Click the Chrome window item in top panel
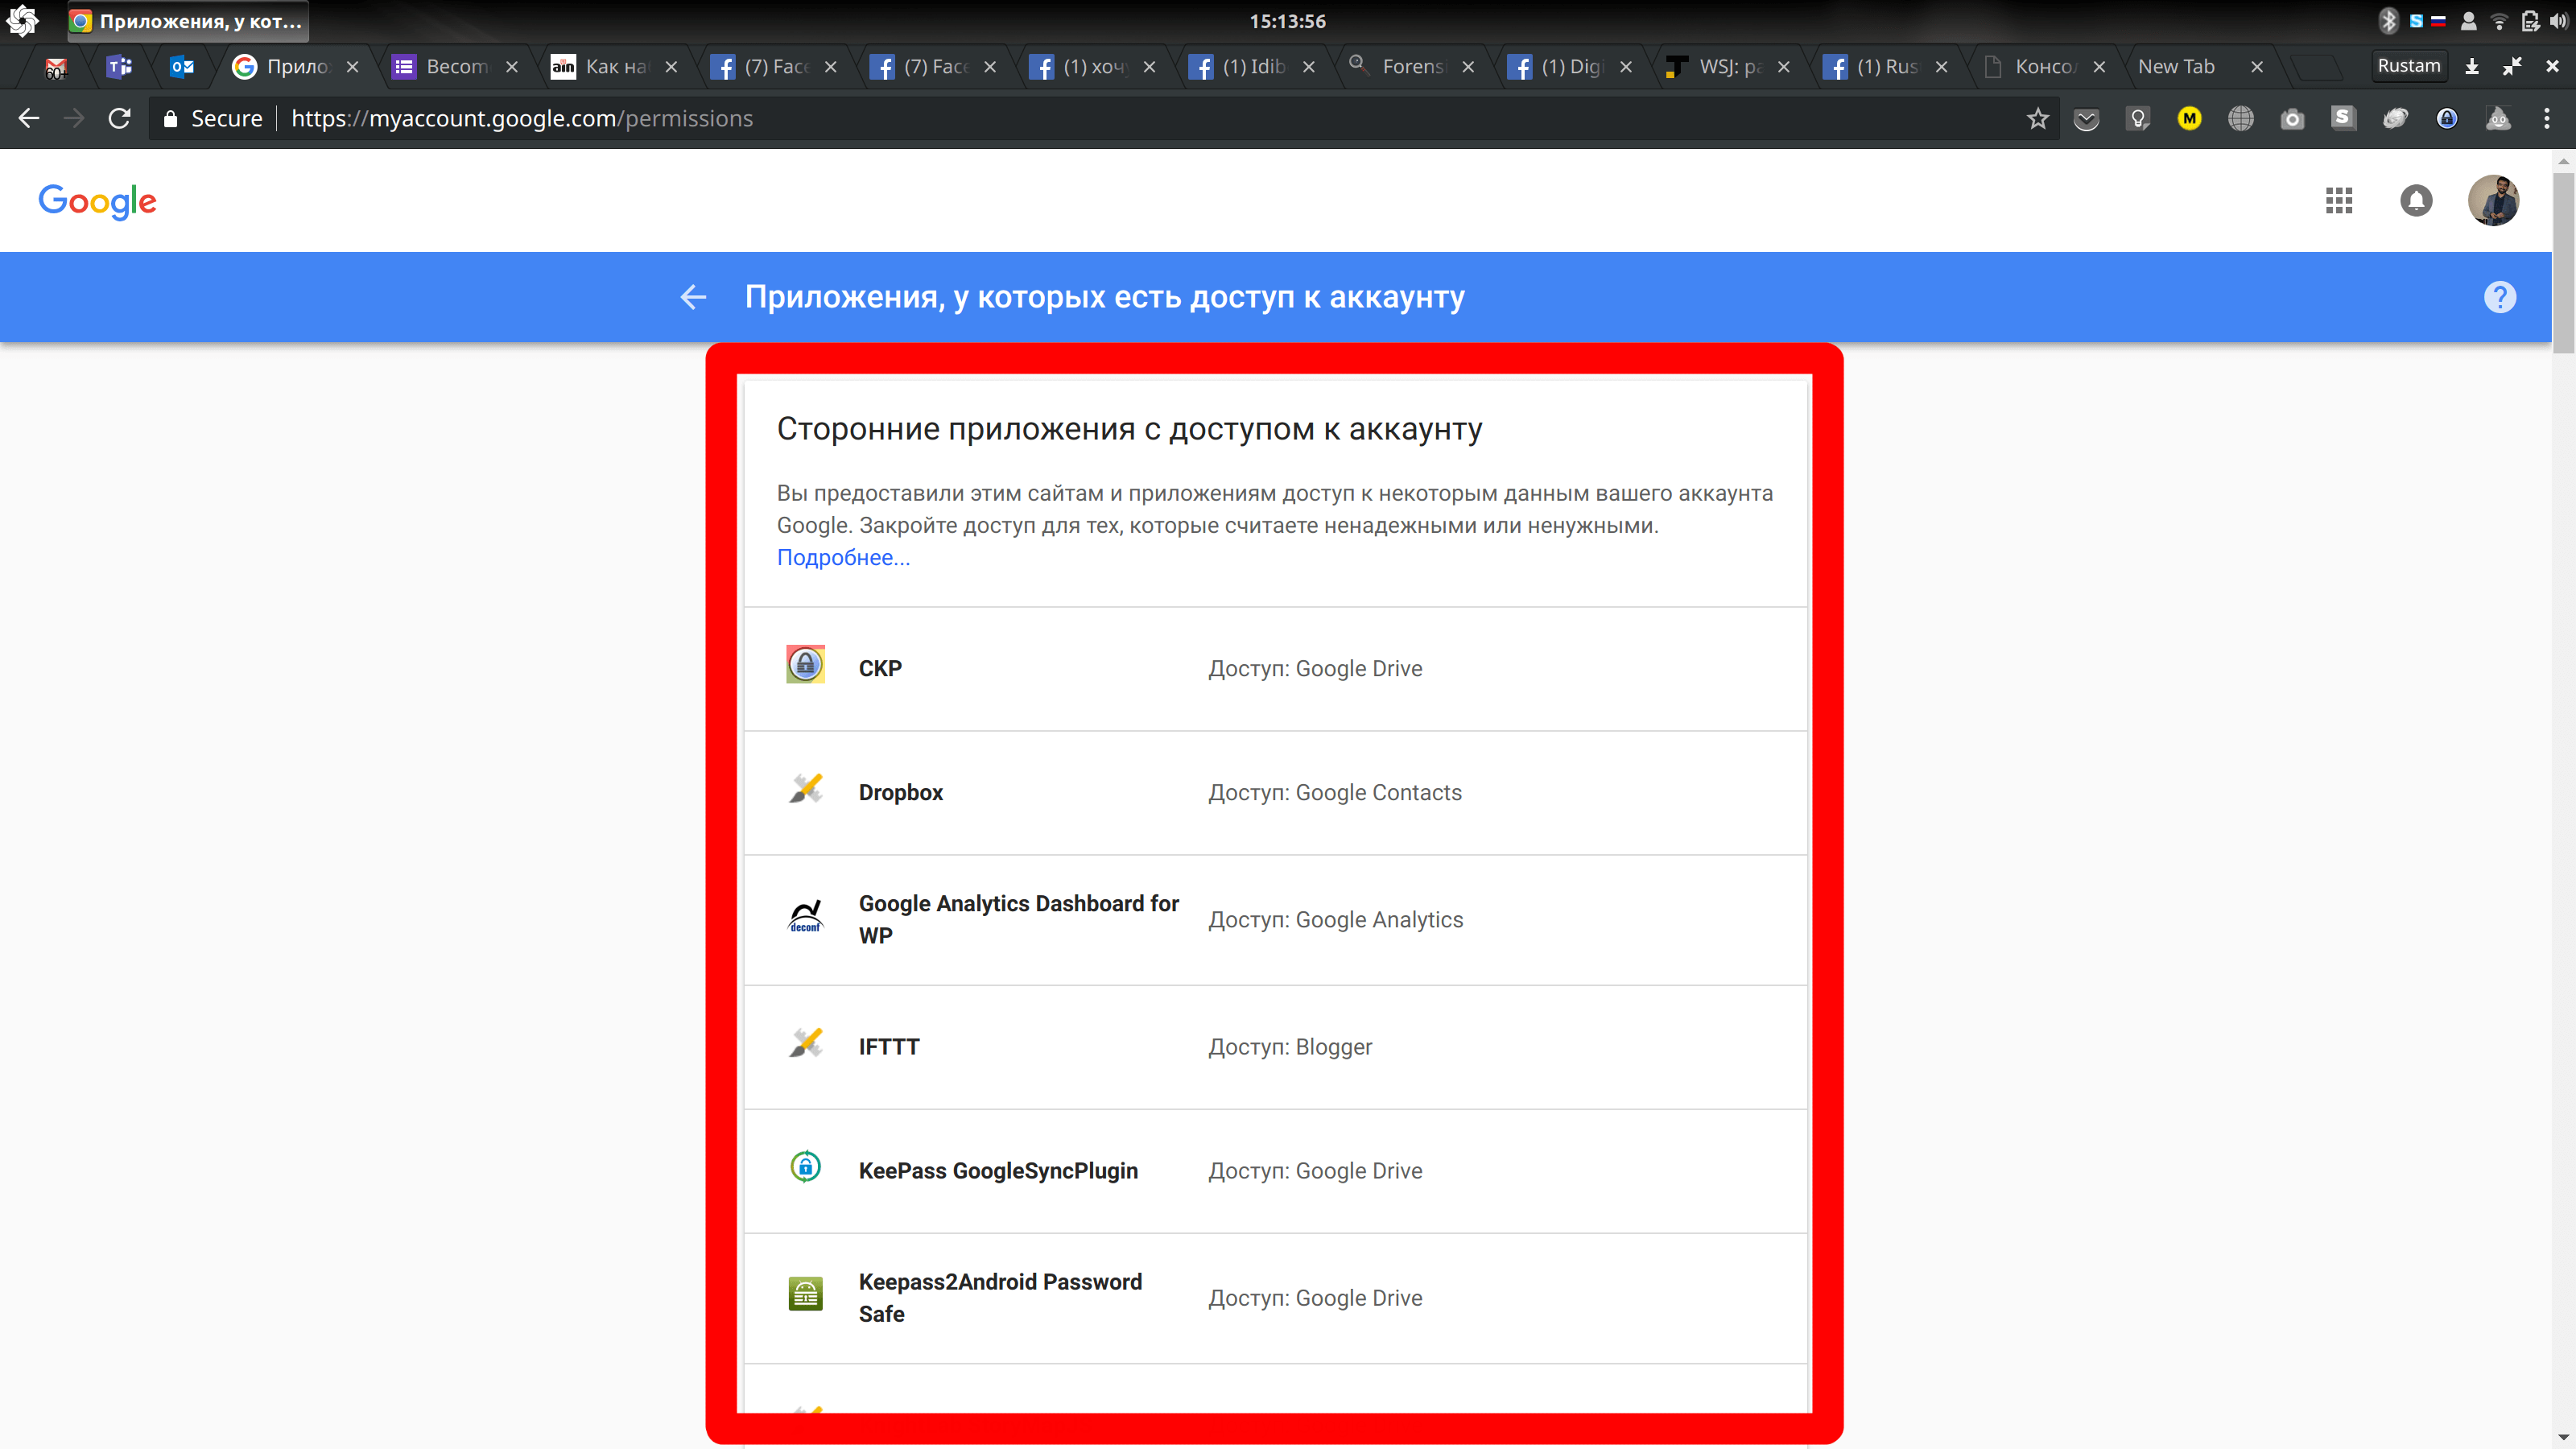The image size is (2576, 1449). (187, 21)
